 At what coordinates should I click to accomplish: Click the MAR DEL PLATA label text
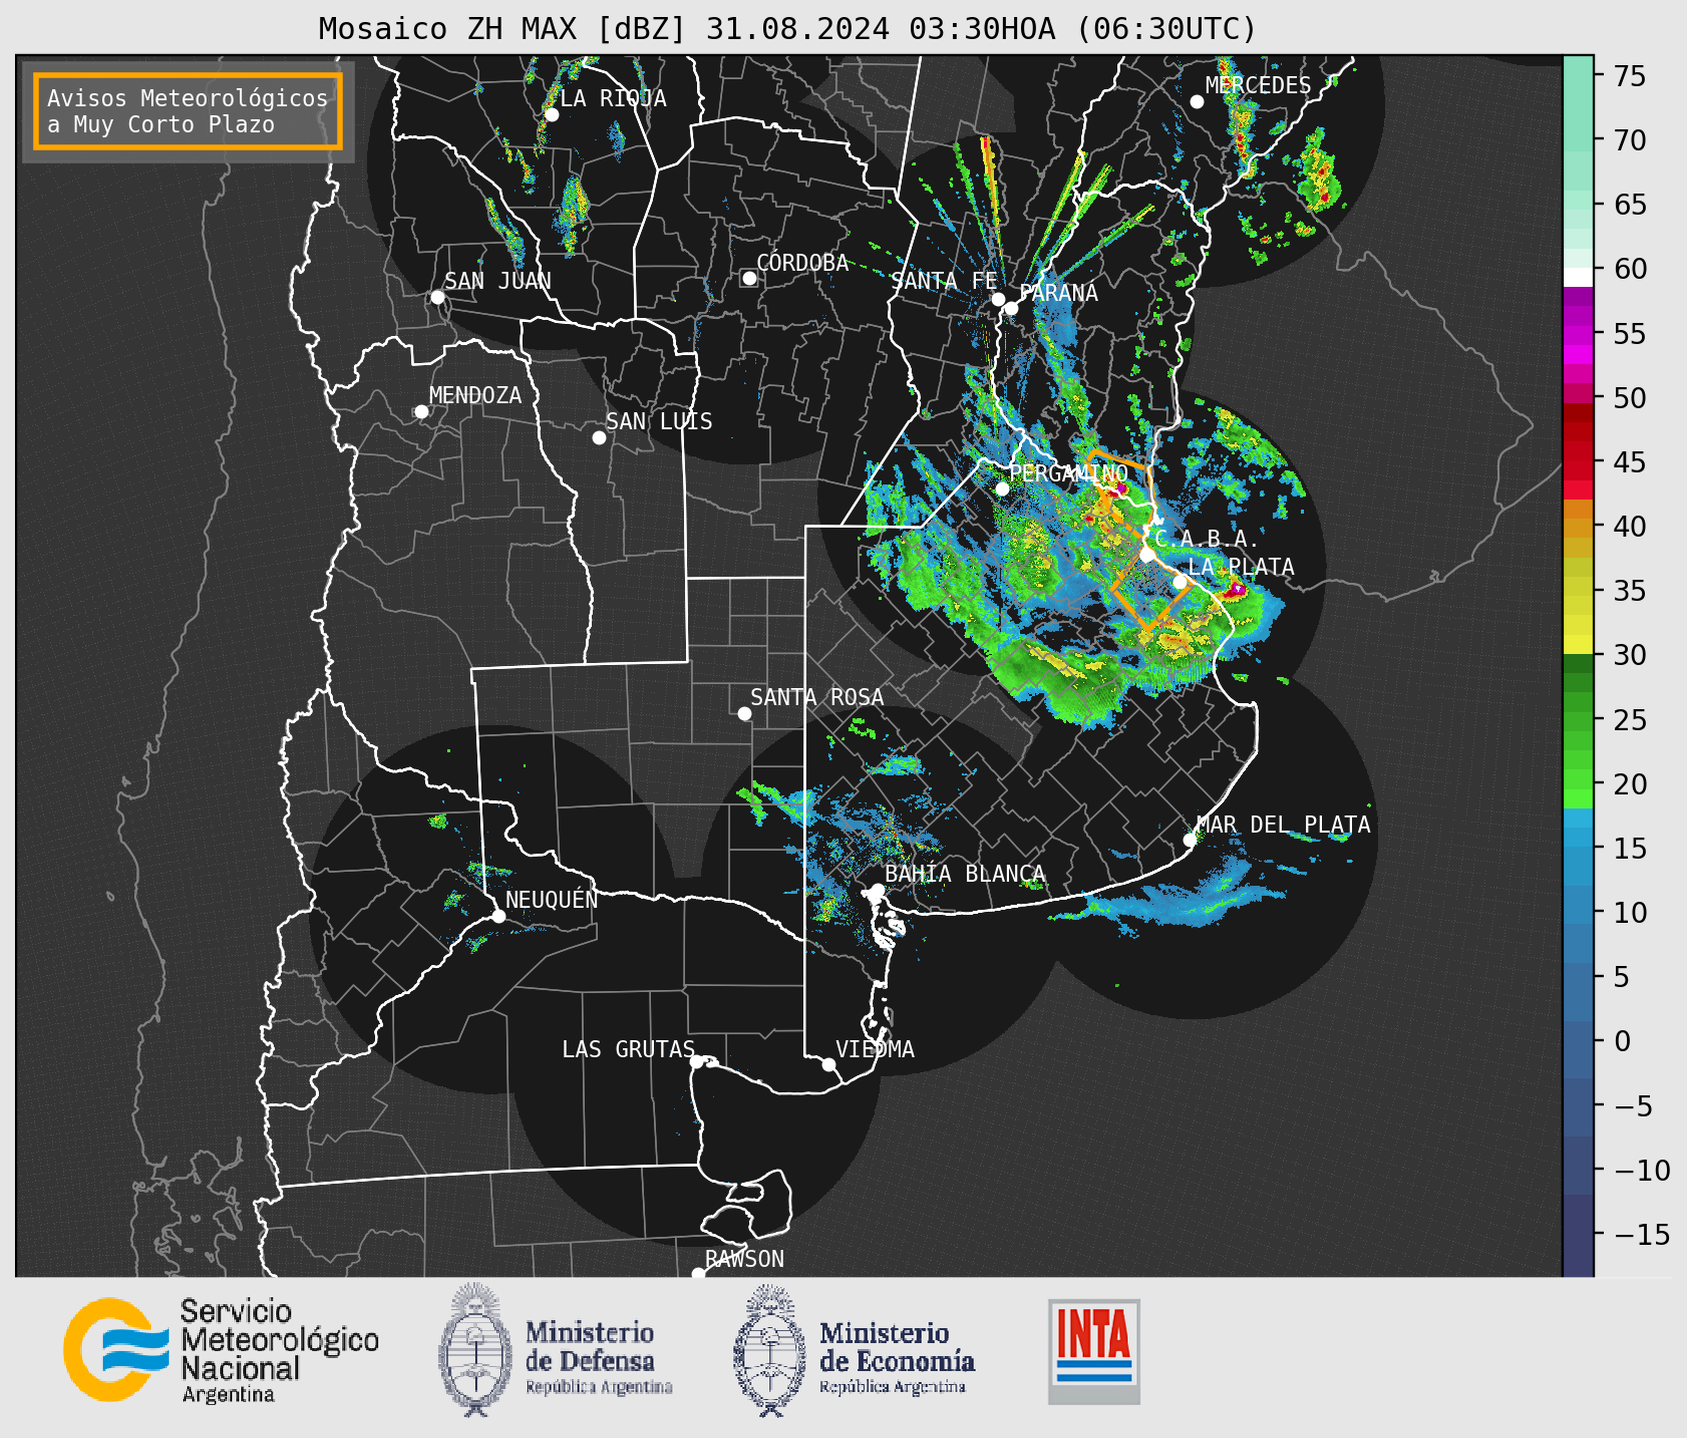click(x=1283, y=824)
